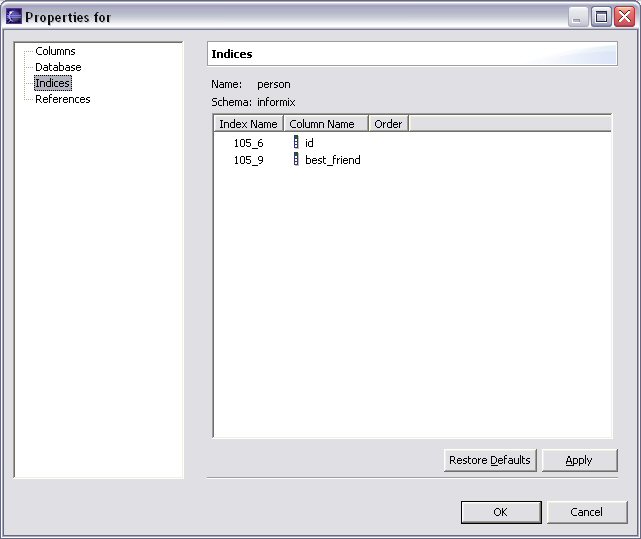The width and height of the screenshot is (641, 539).
Task: Select index row 105_6
Action: (x=248, y=143)
